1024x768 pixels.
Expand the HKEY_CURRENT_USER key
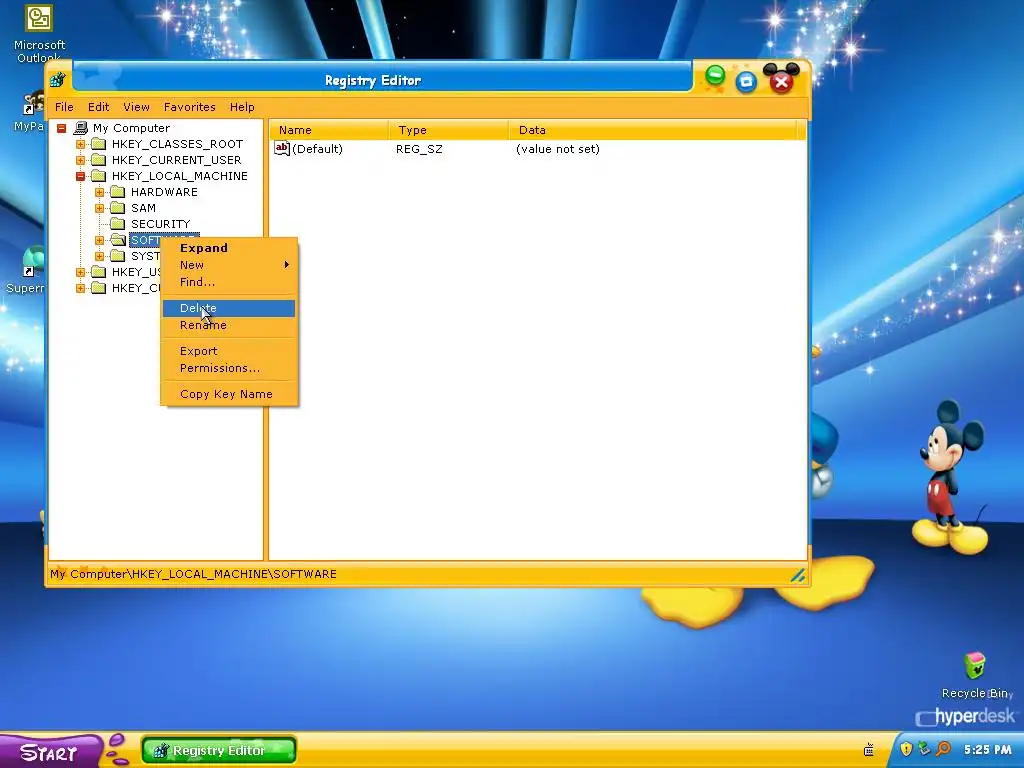80,160
